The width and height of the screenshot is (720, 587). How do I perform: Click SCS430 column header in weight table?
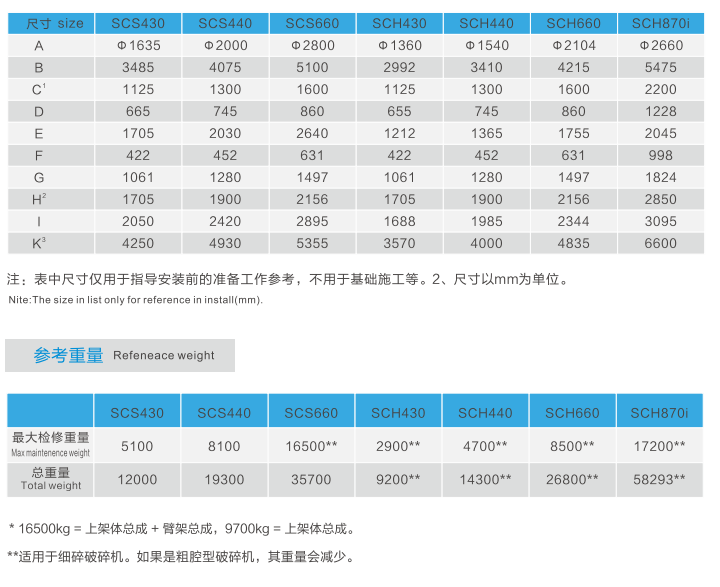point(137,412)
